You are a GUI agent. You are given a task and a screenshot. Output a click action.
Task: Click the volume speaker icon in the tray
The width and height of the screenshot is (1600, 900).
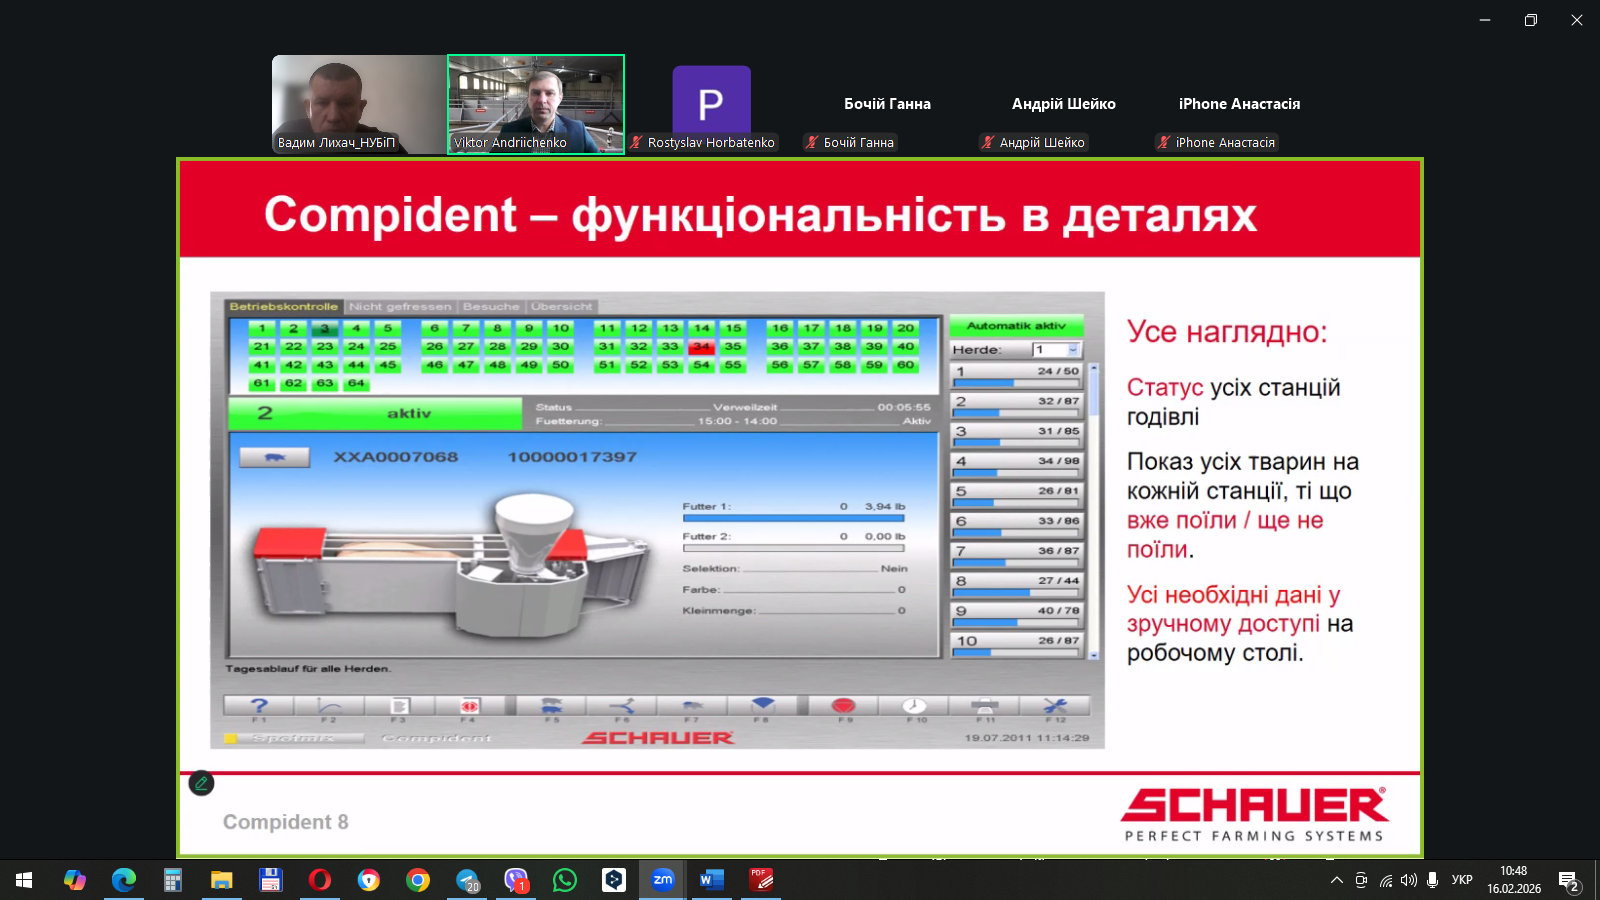[x=1409, y=880]
